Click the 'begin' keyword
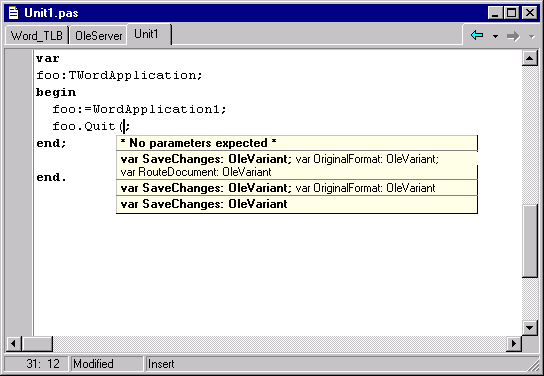Viewport: 544px width, 376px height. point(56,92)
